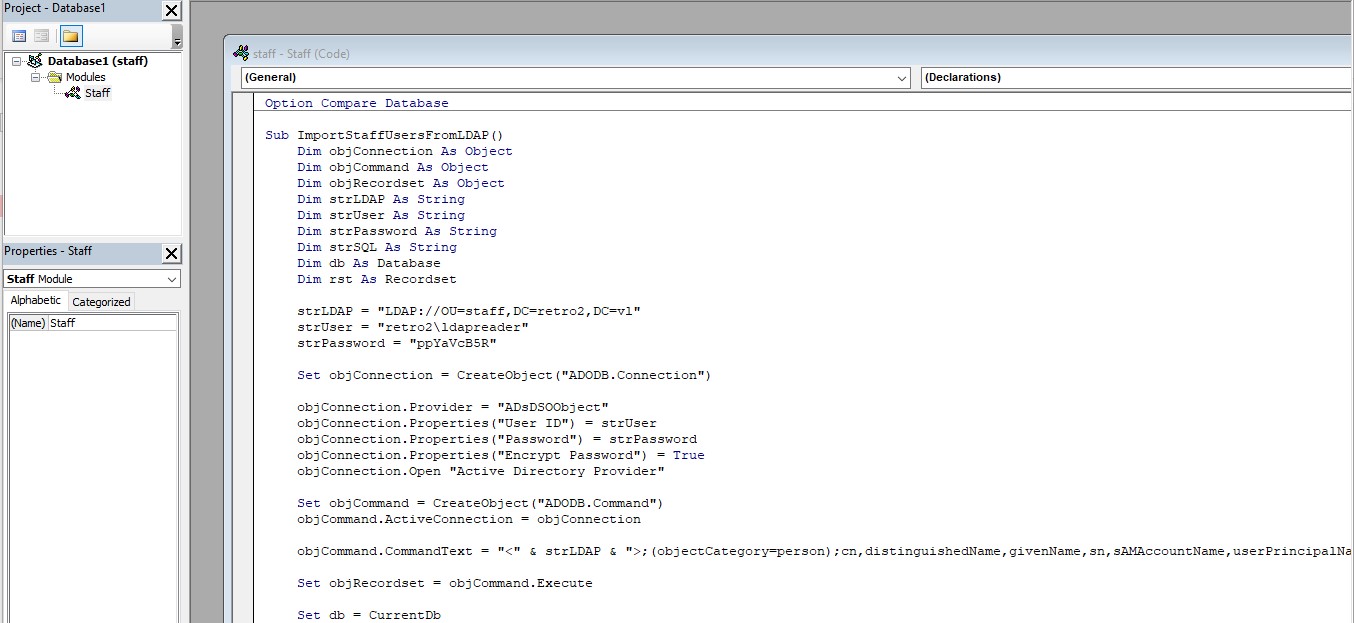The height and width of the screenshot is (623, 1354).
Task: Collapse the Database1 (staff) project node
Action: [x=17, y=61]
